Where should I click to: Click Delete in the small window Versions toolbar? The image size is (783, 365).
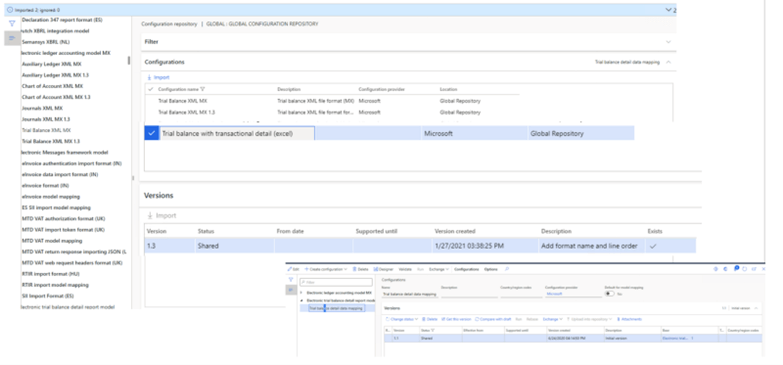tap(429, 319)
